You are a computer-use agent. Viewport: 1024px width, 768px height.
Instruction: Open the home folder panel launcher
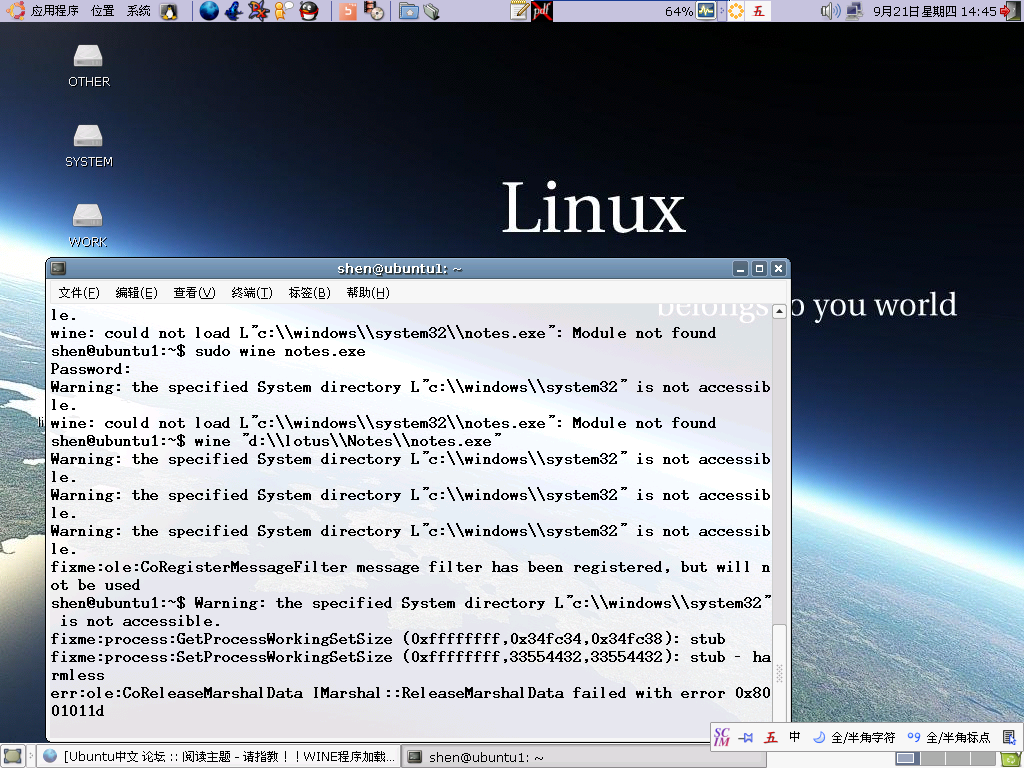click(x=409, y=10)
